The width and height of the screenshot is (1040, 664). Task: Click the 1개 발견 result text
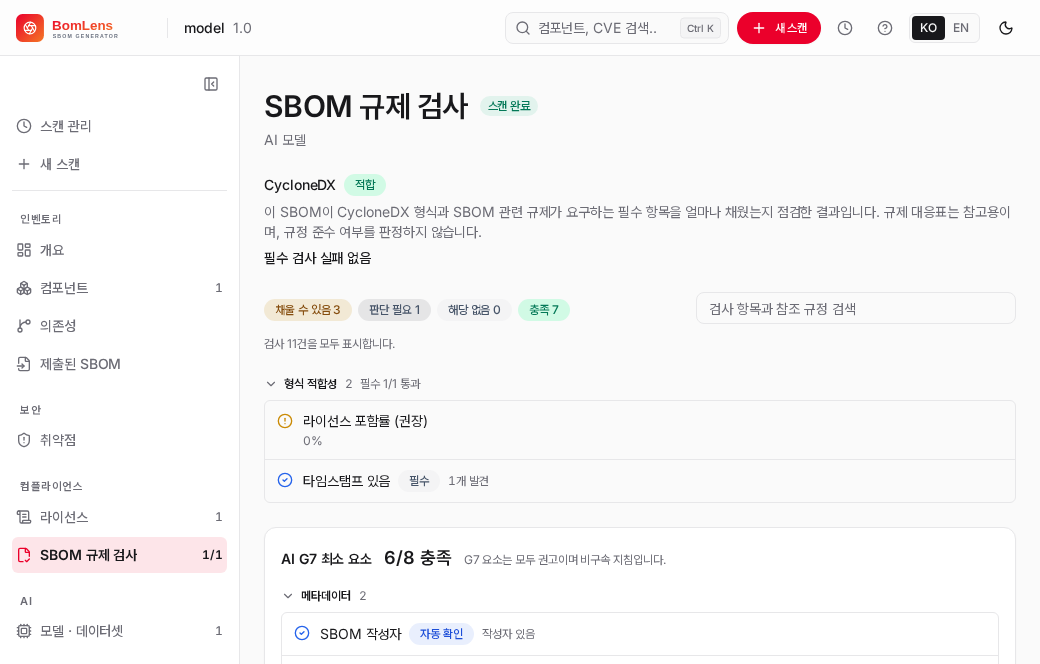[468, 481]
